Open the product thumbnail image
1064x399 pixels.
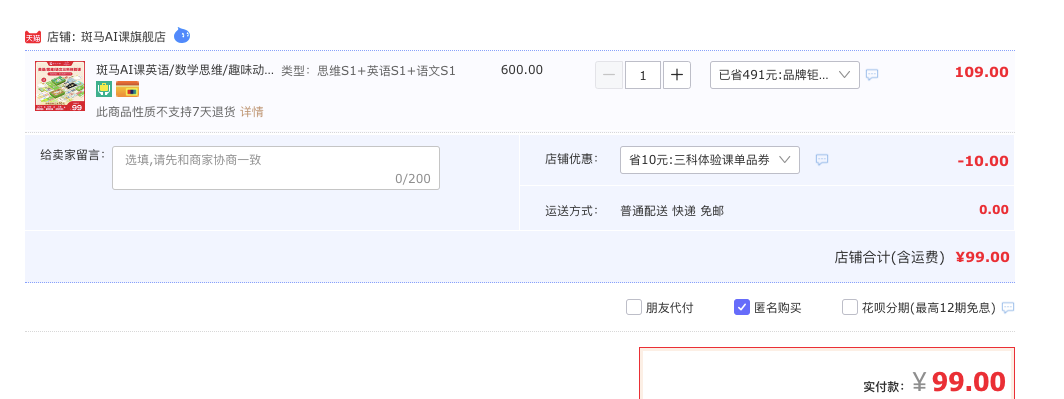click(x=60, y=86)
